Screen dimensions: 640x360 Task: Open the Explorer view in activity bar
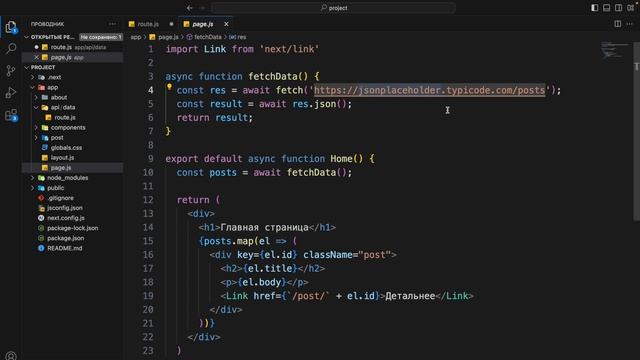click(x=11, y=27)
